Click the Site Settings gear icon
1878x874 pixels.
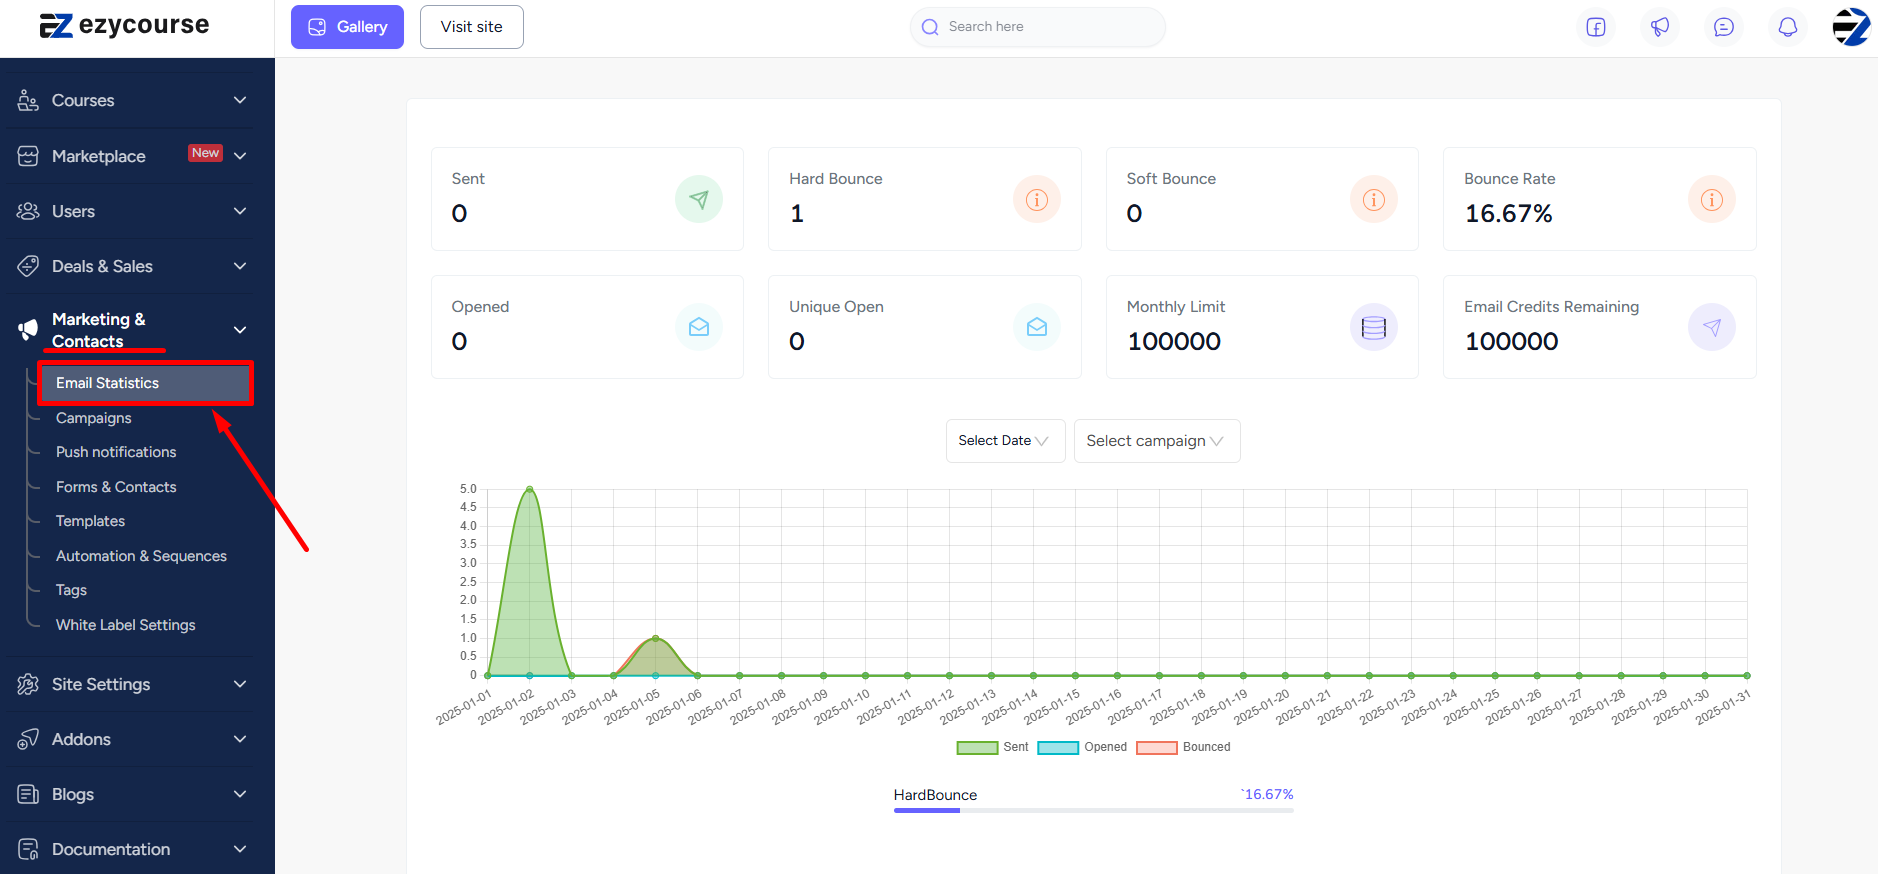coord(28,684)
